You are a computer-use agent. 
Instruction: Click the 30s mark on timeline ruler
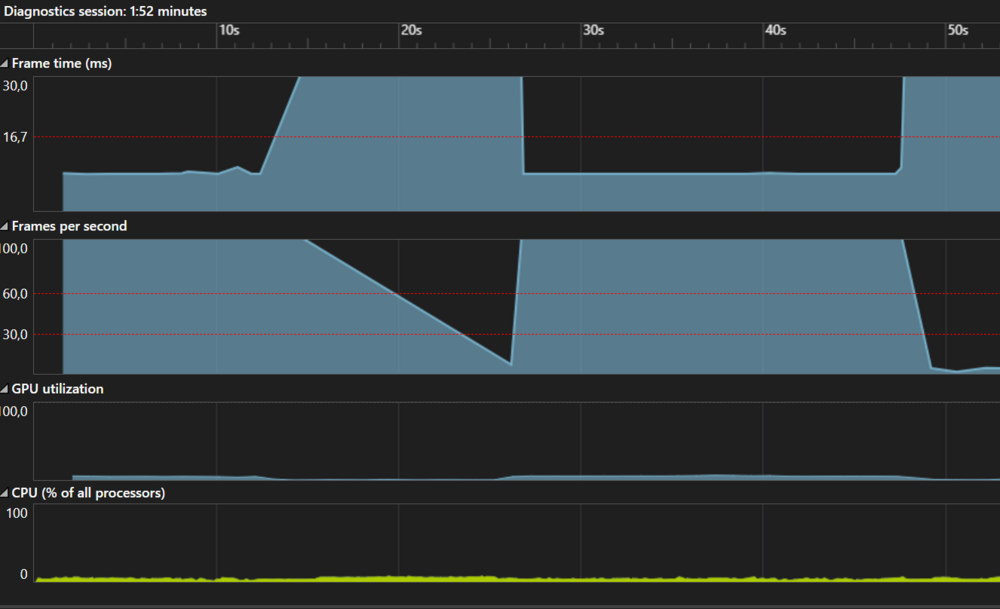pyautogui.click(x=593, y=30)
